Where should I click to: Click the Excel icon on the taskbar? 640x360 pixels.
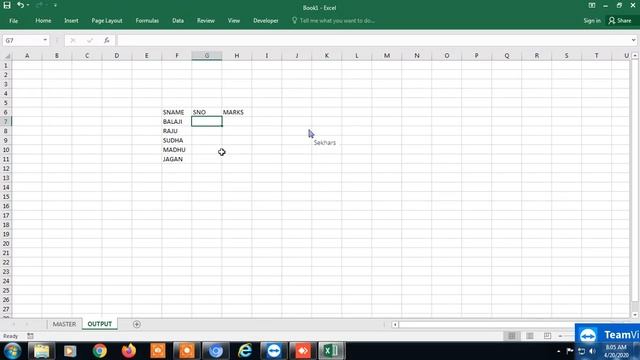tap(332, 351)
